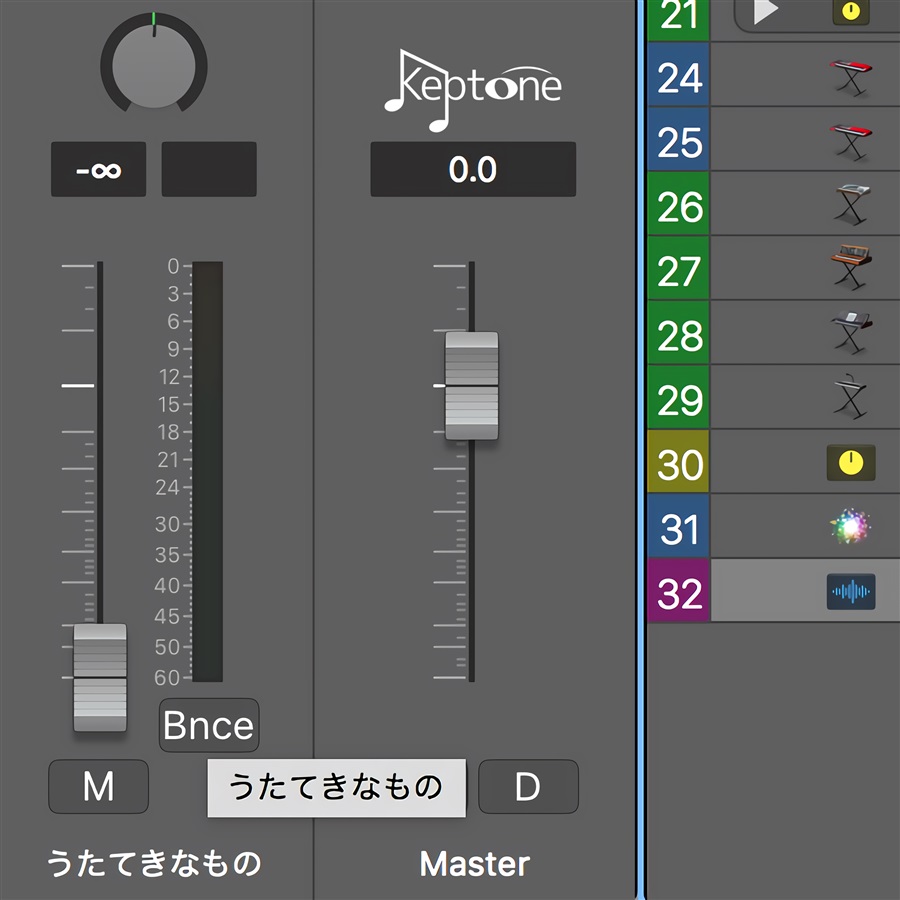Click the -∞ peak level display
Viewport: 900px width, 900px height.
(98, 169)
